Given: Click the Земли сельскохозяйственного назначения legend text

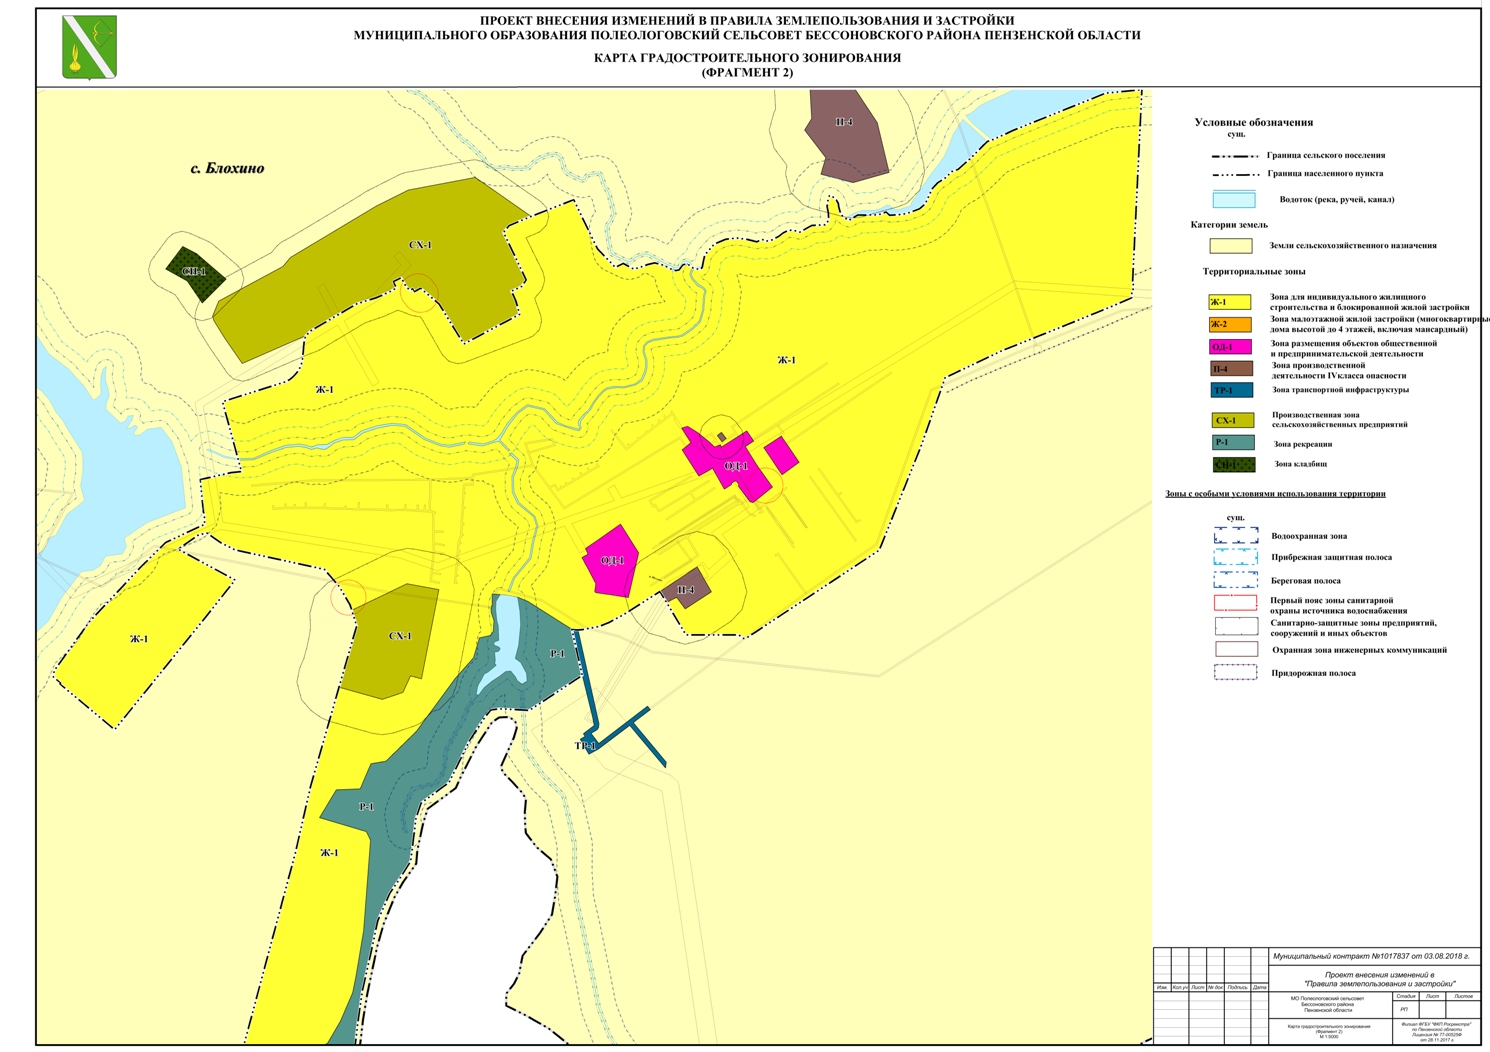Looking at the screenshot, I should pyautogui.click(x=1352, y=245).
